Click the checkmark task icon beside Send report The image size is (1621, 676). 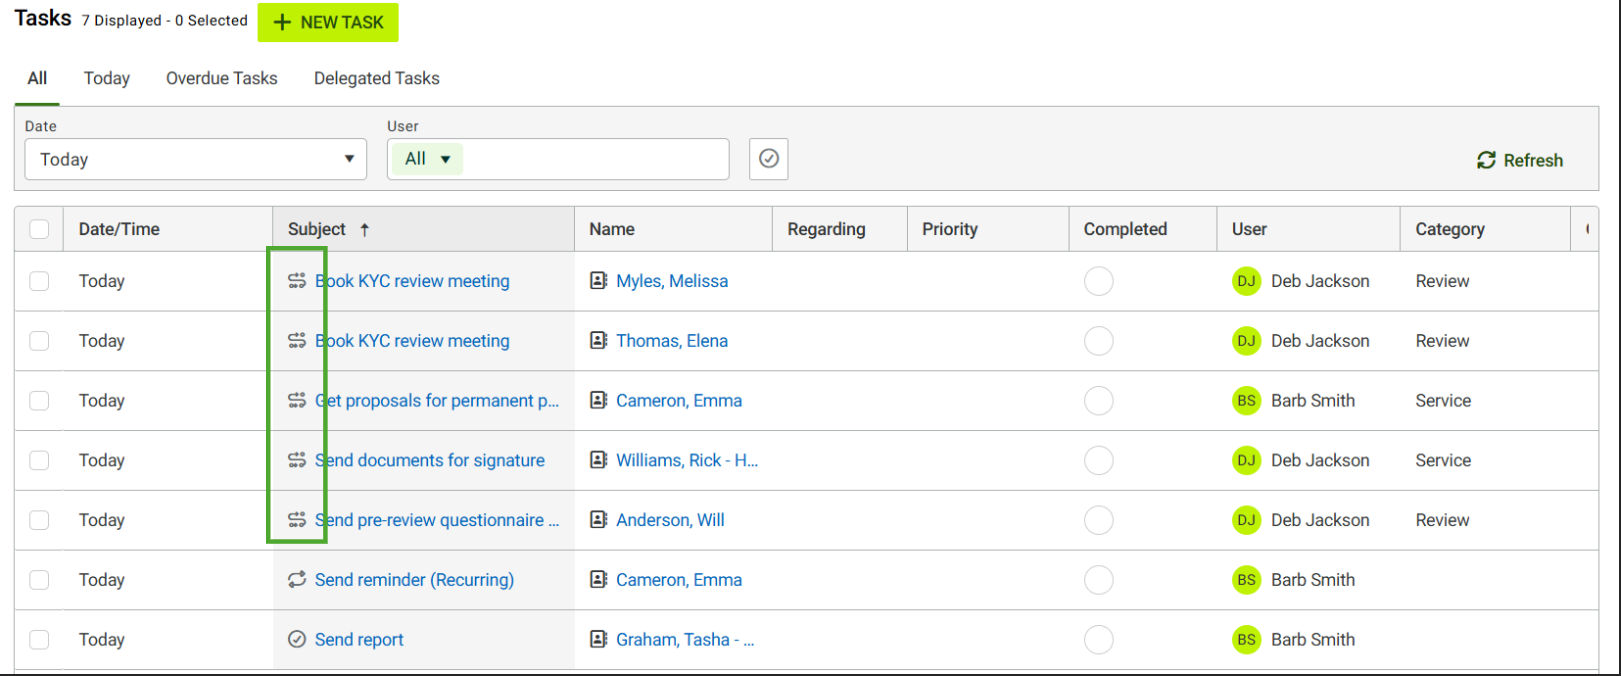(297, 639)
